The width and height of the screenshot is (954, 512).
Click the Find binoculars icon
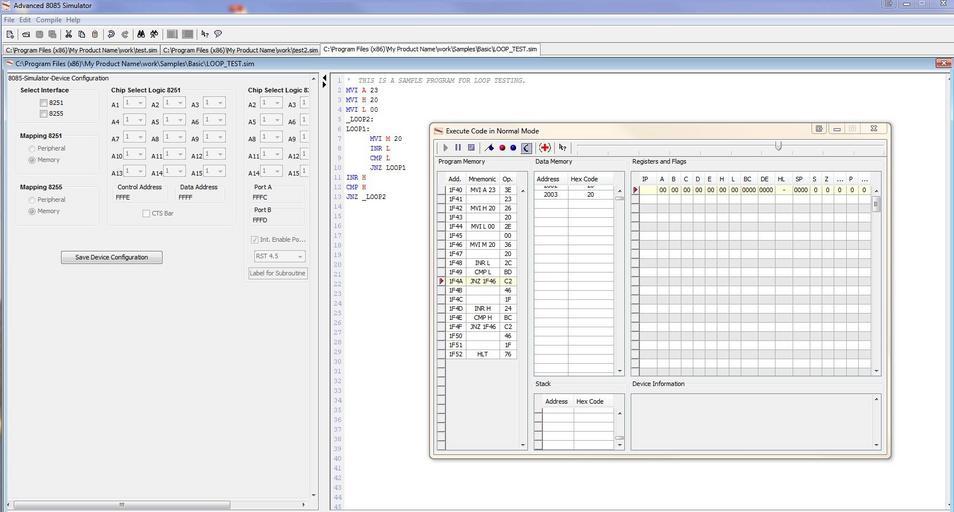(x=141, y=34)
